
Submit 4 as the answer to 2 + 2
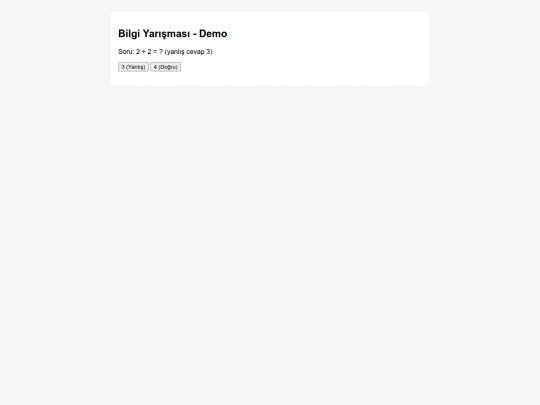[166, 67]
